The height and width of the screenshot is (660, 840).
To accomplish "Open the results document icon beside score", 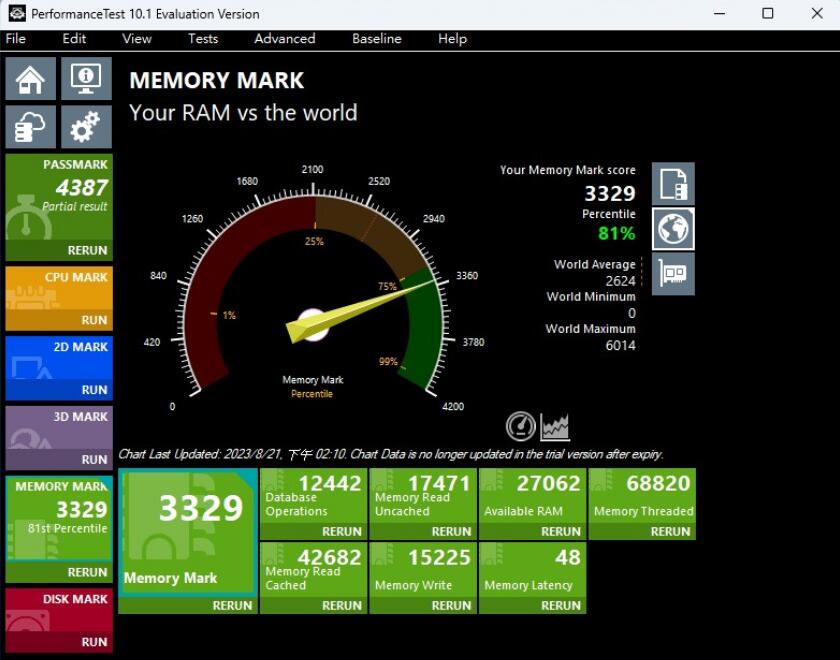I will (x=673, y=184).
